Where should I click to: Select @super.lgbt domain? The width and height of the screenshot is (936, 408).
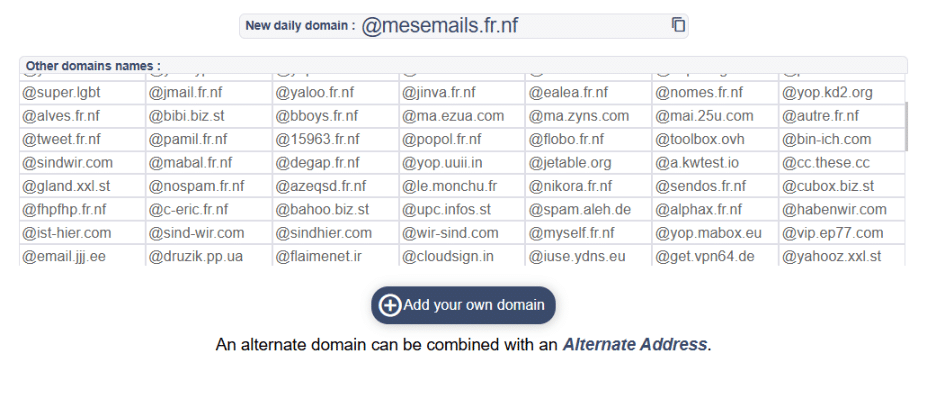[62, 93]
